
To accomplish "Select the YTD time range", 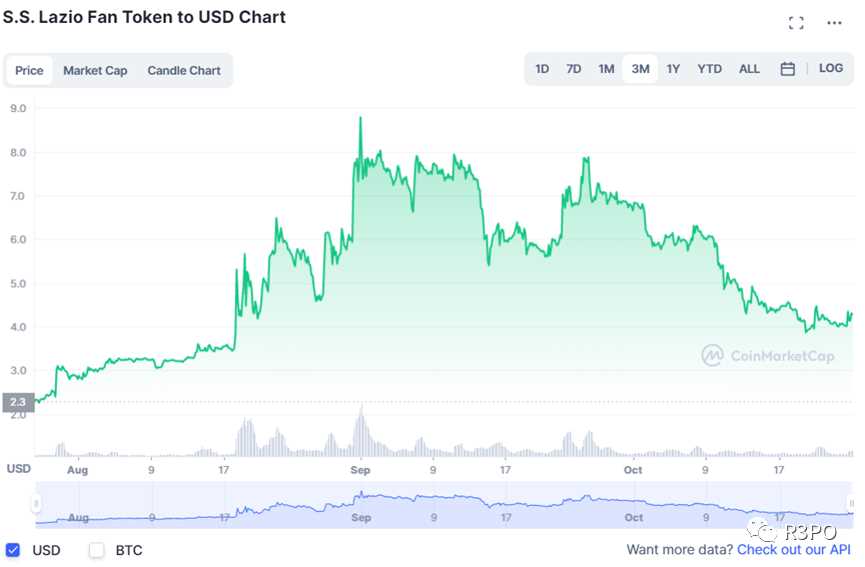I will [709, 69].
